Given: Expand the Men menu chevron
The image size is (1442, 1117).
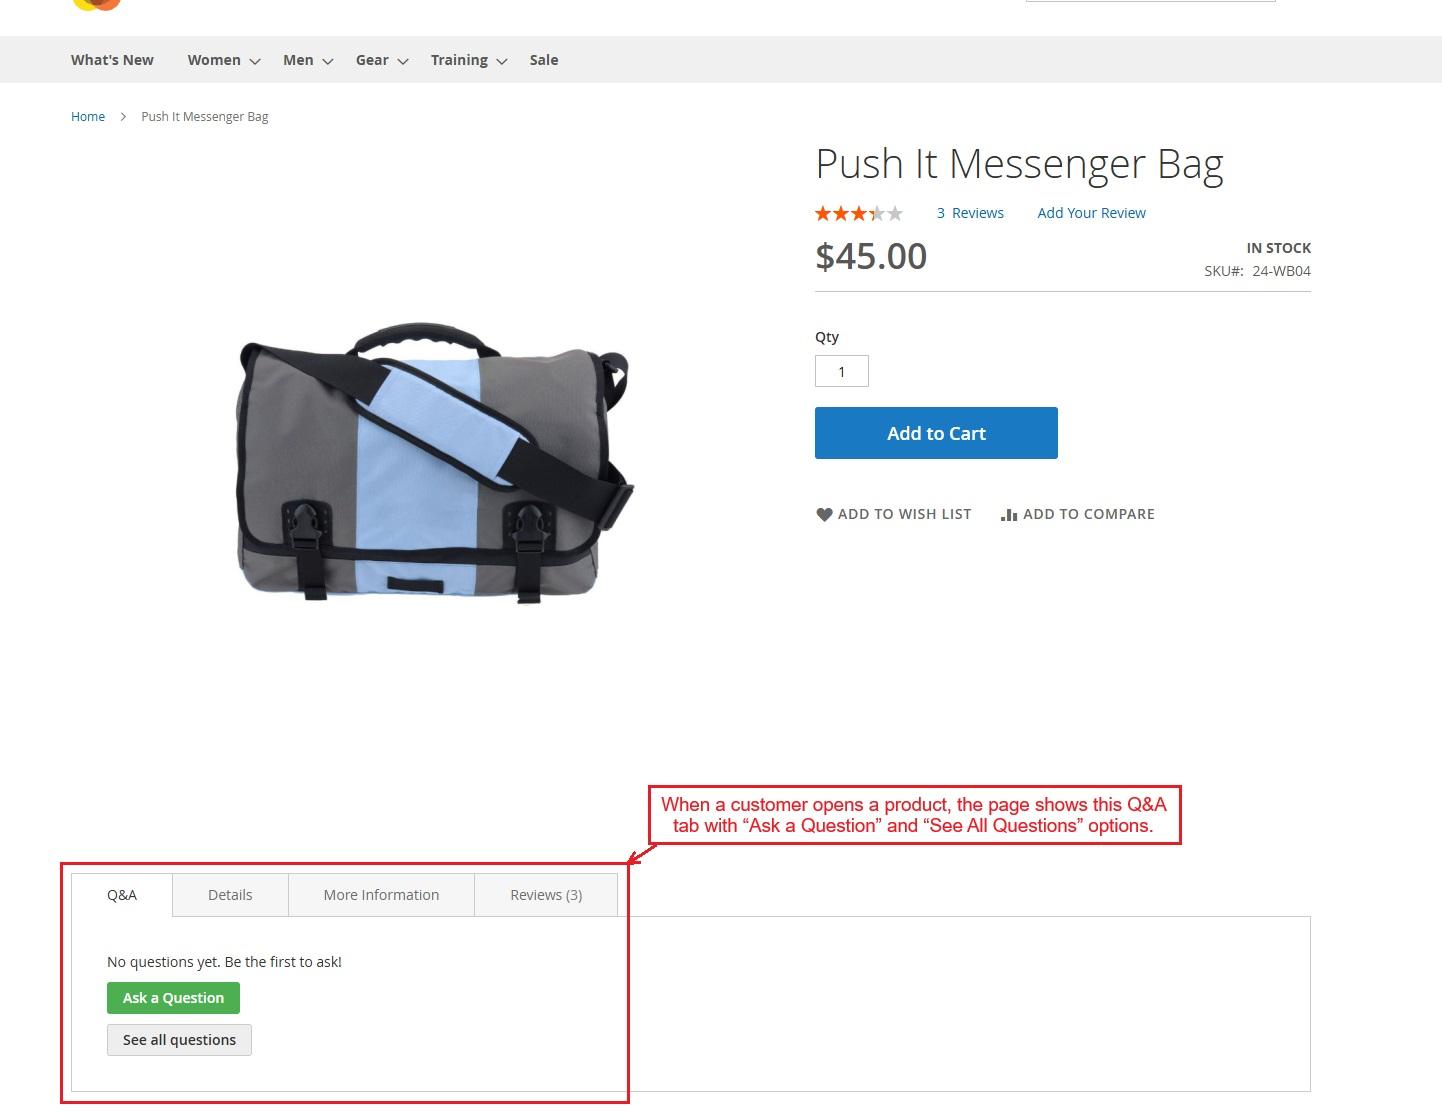Looking at the screenshot, I should click(327, 61).
